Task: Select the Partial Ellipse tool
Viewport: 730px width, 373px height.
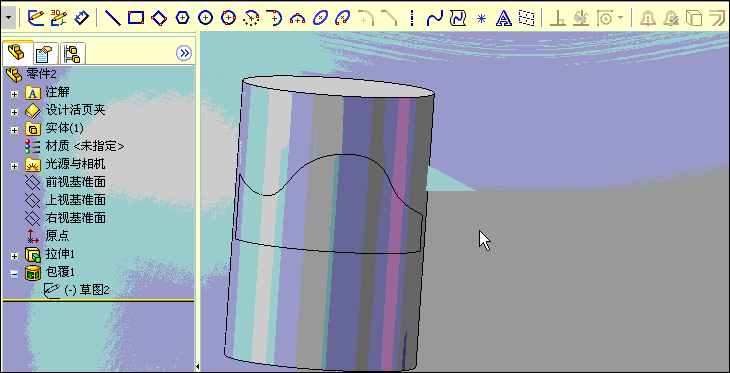Action: pos(343,18)
